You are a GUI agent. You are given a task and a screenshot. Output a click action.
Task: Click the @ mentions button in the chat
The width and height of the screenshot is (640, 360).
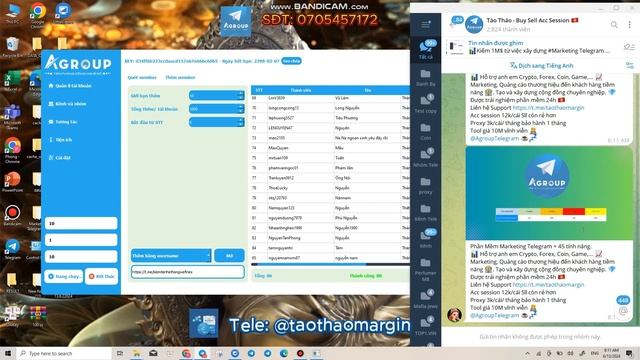[x=623, y=311]
